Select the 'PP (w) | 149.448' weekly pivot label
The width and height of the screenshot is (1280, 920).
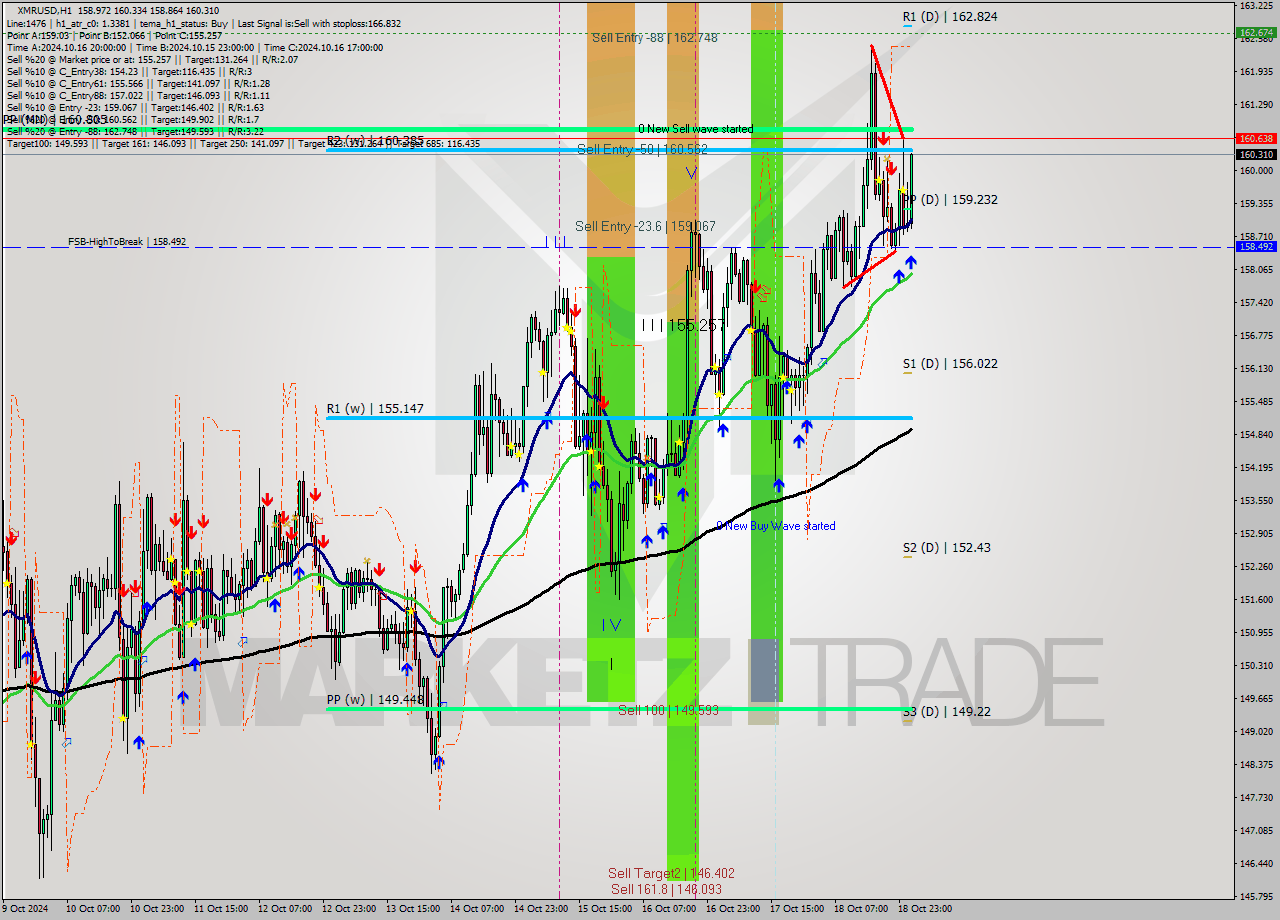376,700
